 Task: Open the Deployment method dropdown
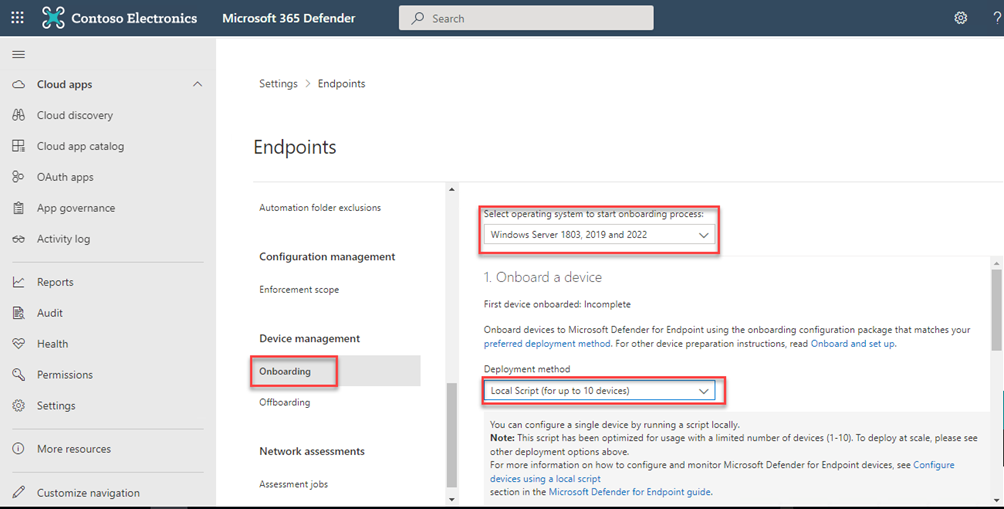[599, 391]
